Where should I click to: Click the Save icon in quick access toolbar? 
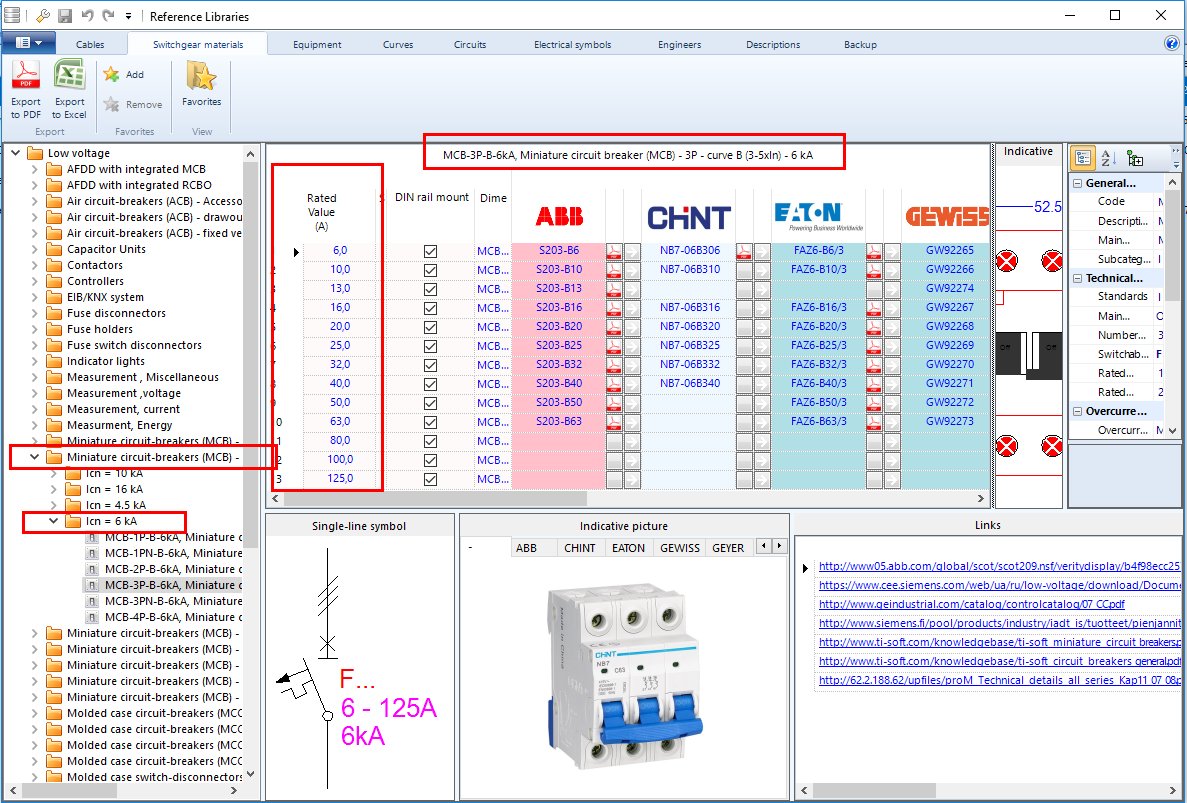[64, 15]
